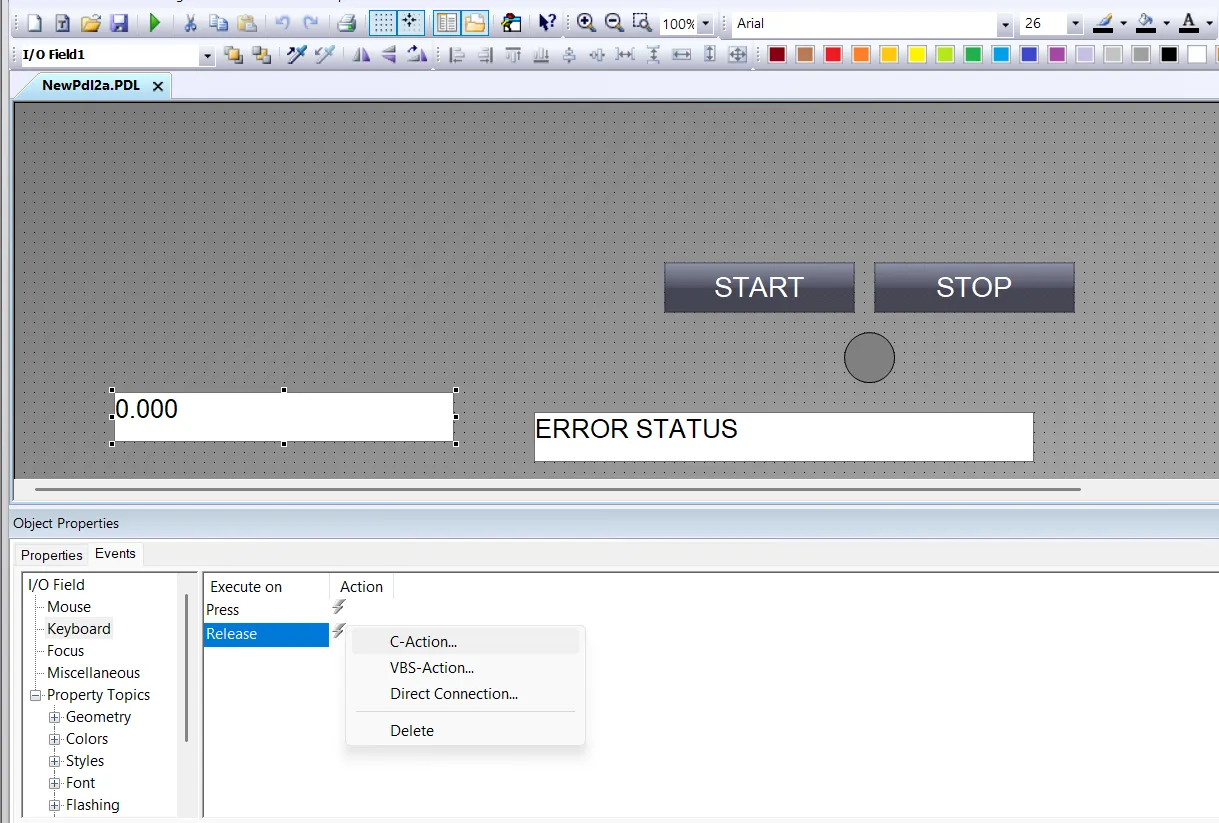The image size is (1219, 823).
Task: Expand the Geometry property topic
Action: (x=57, y=717)
